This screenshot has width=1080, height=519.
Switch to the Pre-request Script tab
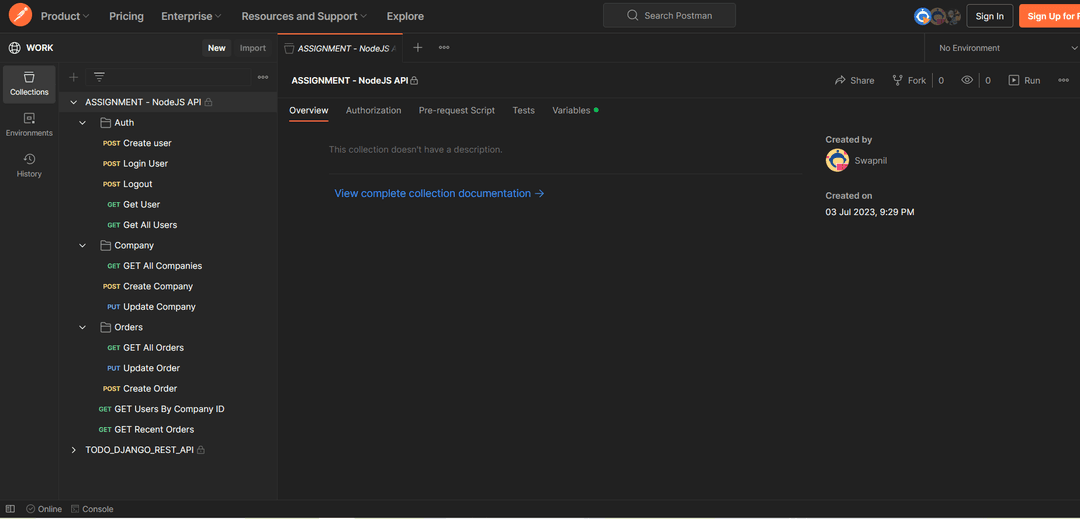point(457,110)
